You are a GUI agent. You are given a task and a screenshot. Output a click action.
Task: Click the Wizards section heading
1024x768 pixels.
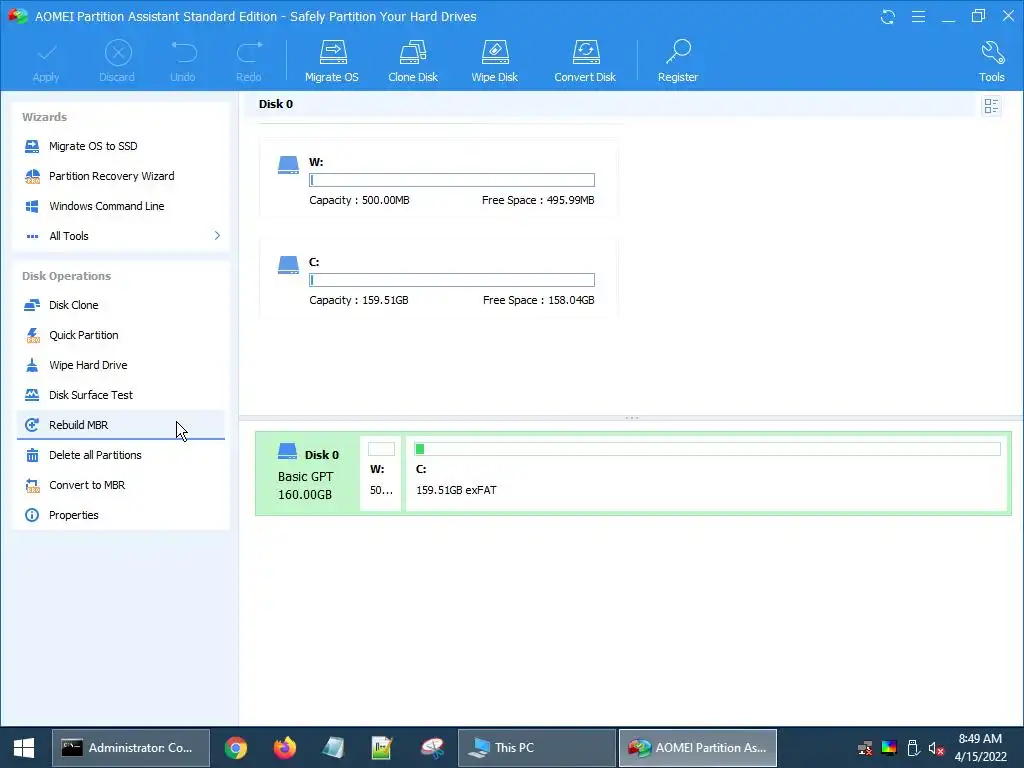tap(44, 117)
